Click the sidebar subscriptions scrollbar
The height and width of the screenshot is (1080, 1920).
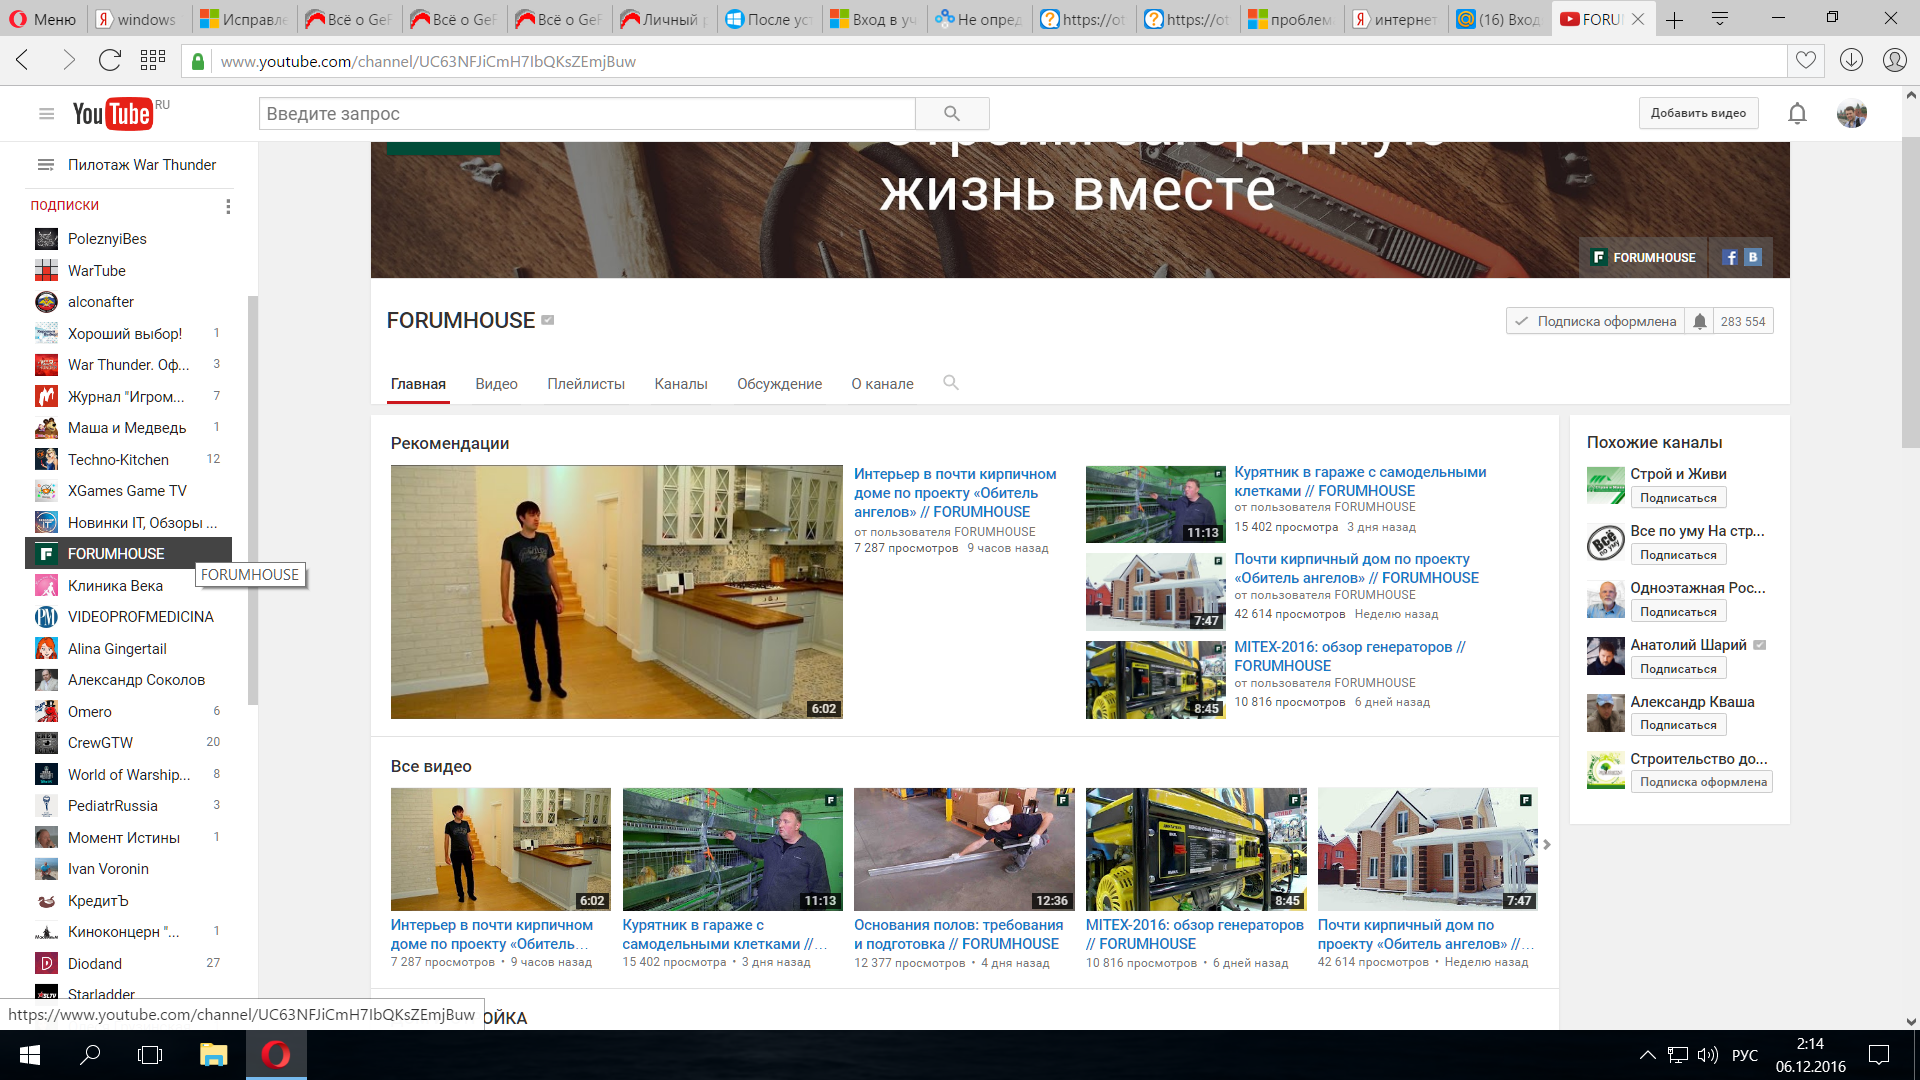252,500
